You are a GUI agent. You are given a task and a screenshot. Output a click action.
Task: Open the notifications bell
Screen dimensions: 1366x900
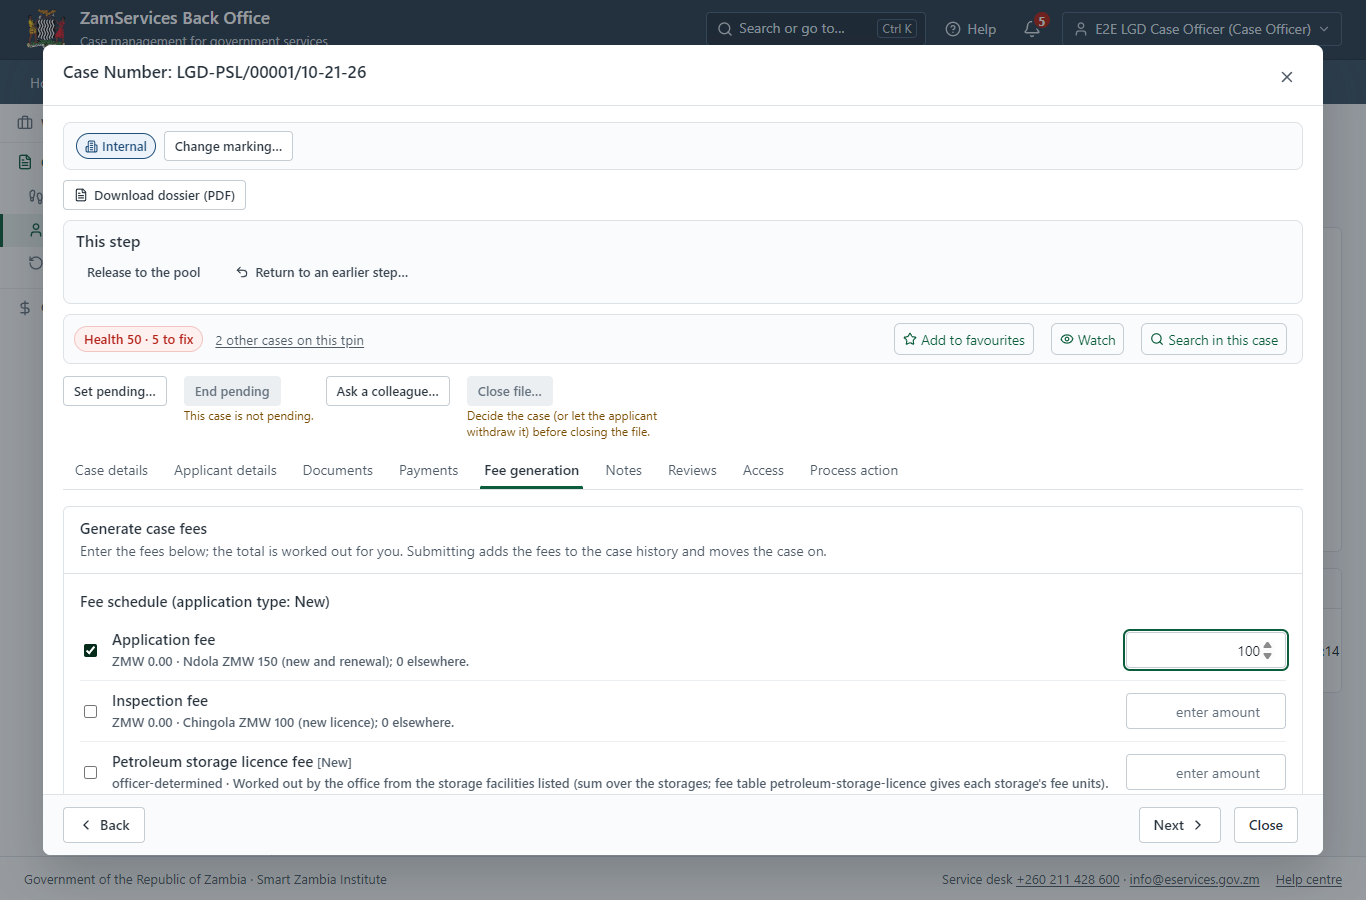pyautogui.click(x=1032, y=29)
